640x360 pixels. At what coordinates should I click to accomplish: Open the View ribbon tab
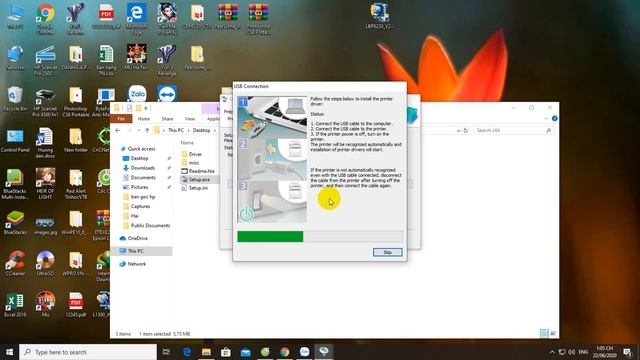(x=190, y=119)
